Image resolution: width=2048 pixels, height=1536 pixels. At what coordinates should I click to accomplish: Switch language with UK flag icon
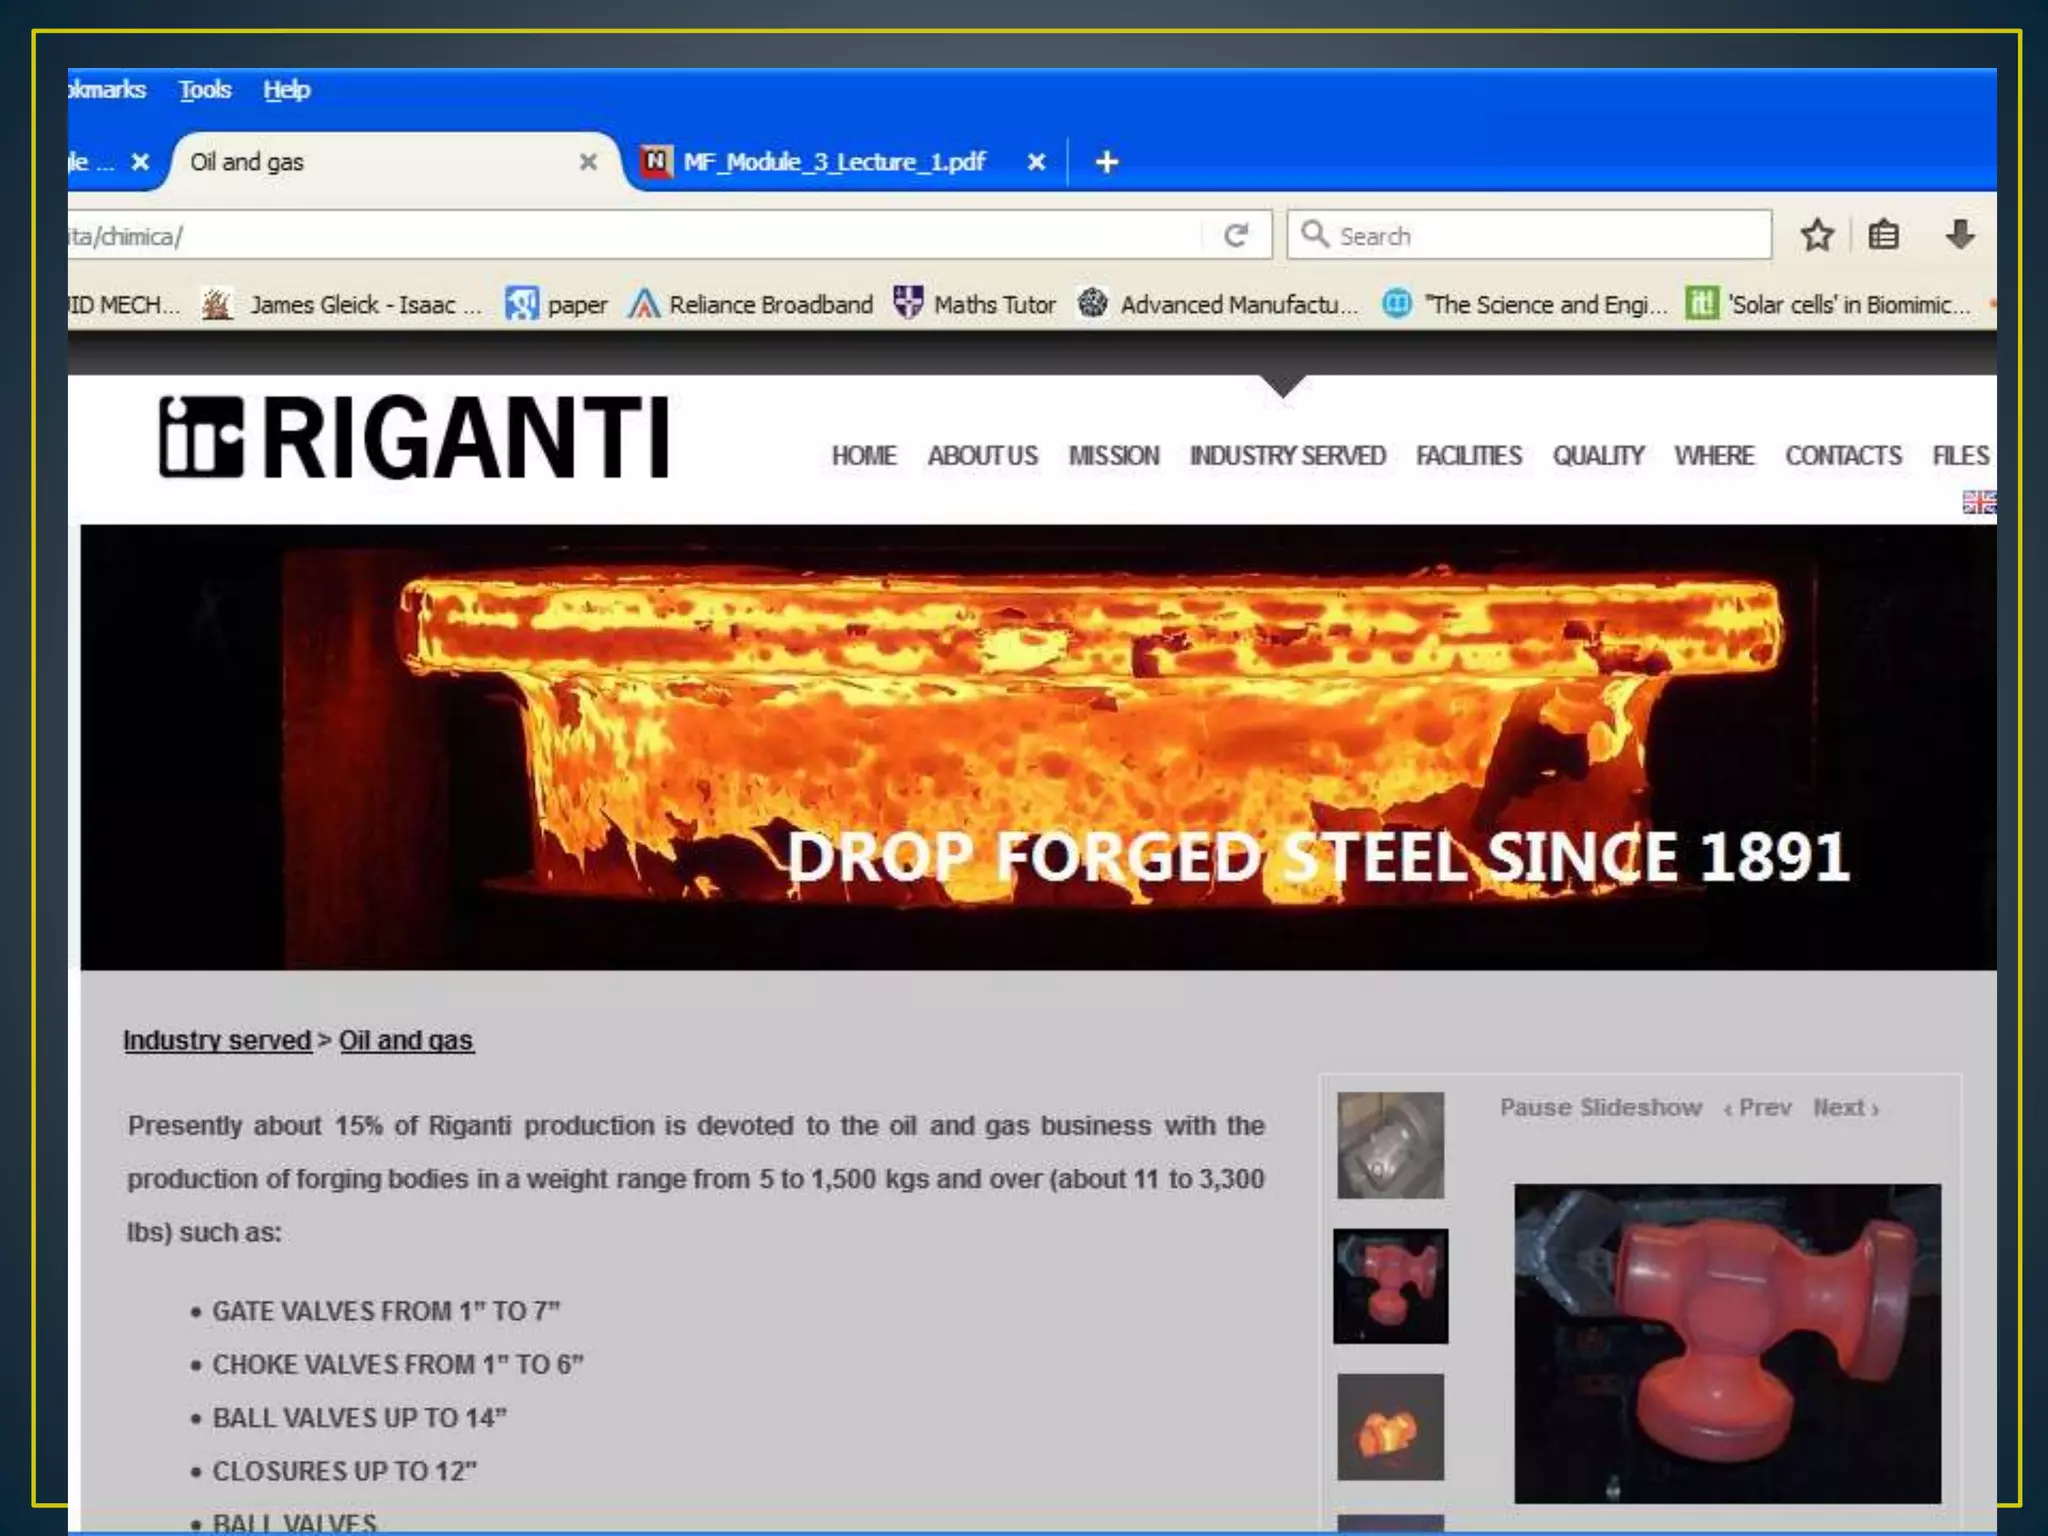point(1977,502)
